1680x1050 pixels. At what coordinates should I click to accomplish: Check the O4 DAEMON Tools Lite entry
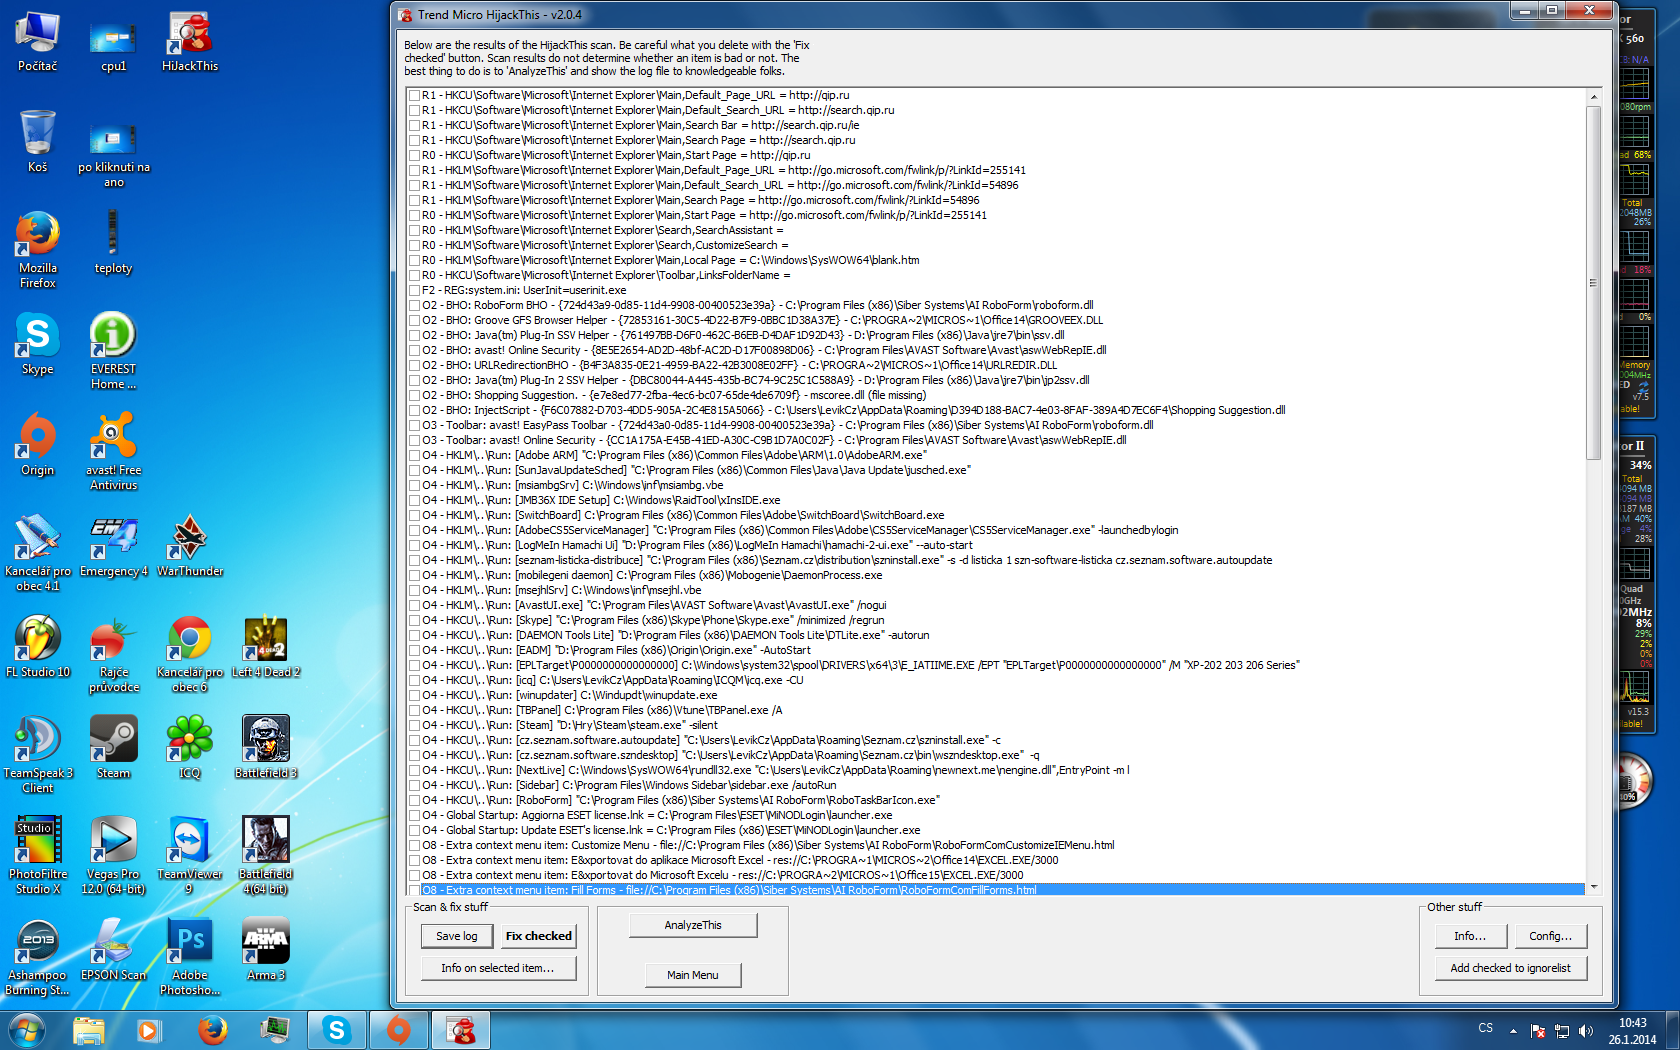coord(414,635)
